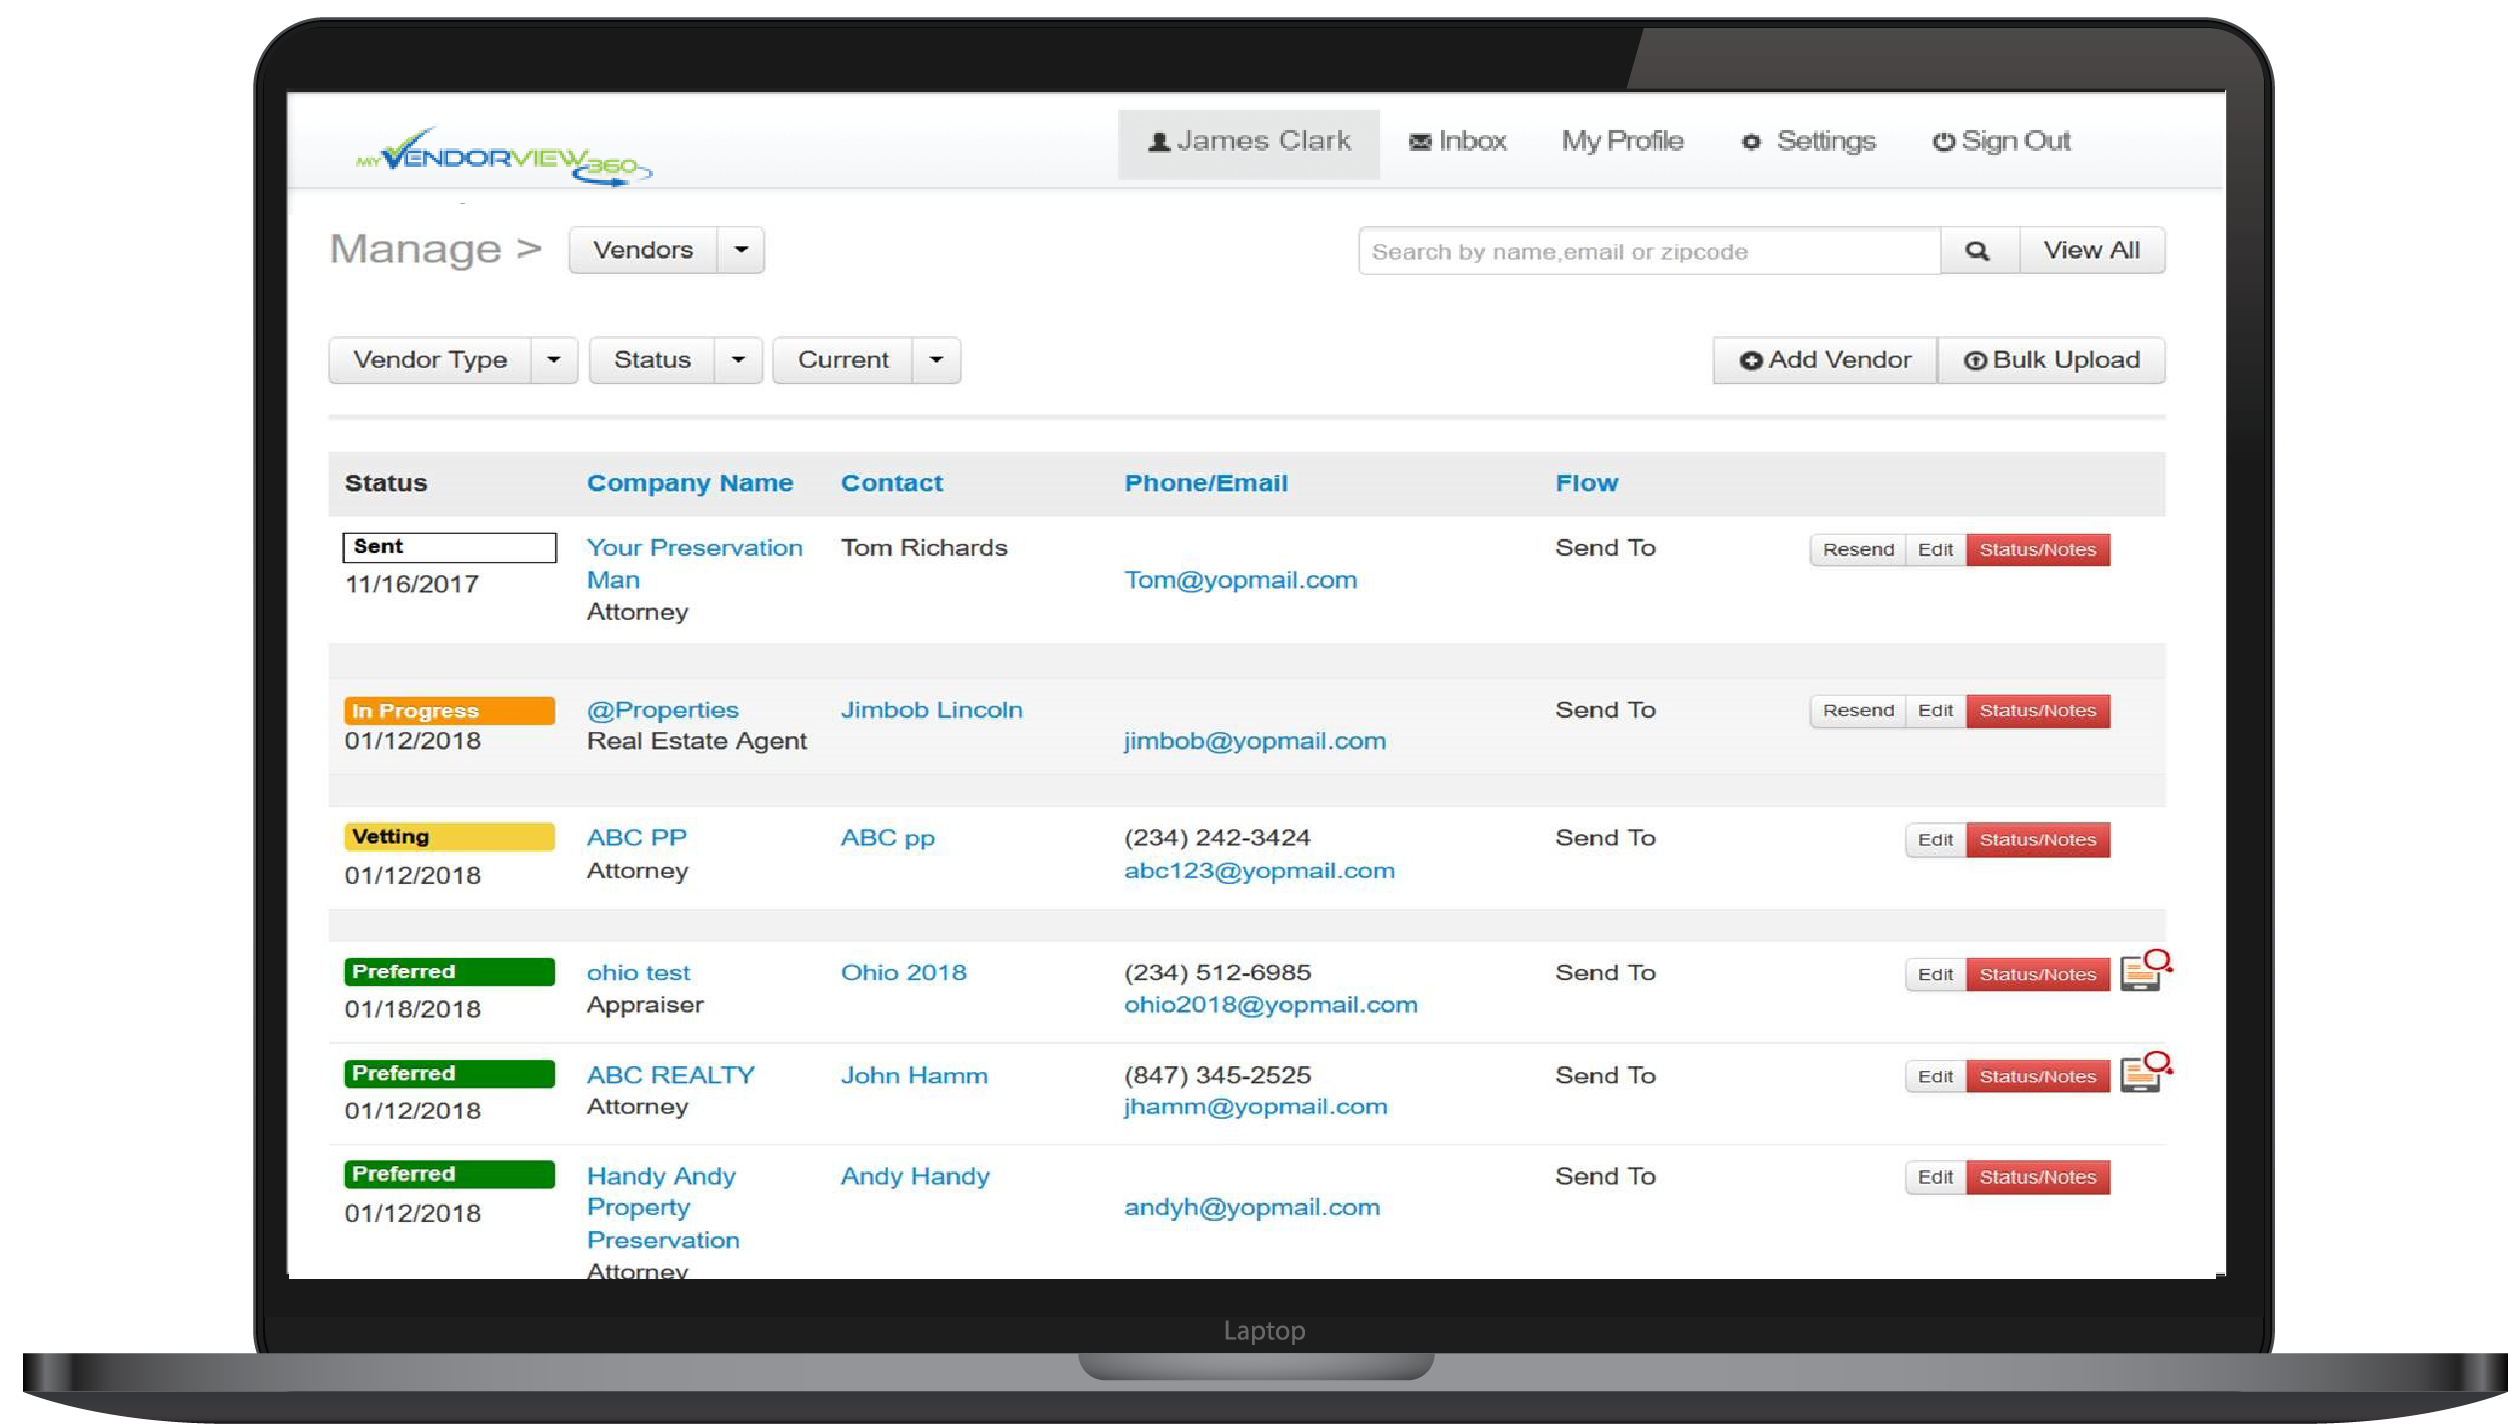Open ABC pp contact link
The height and width of the screenshot is (1428, 2511).
click(888, 839)
